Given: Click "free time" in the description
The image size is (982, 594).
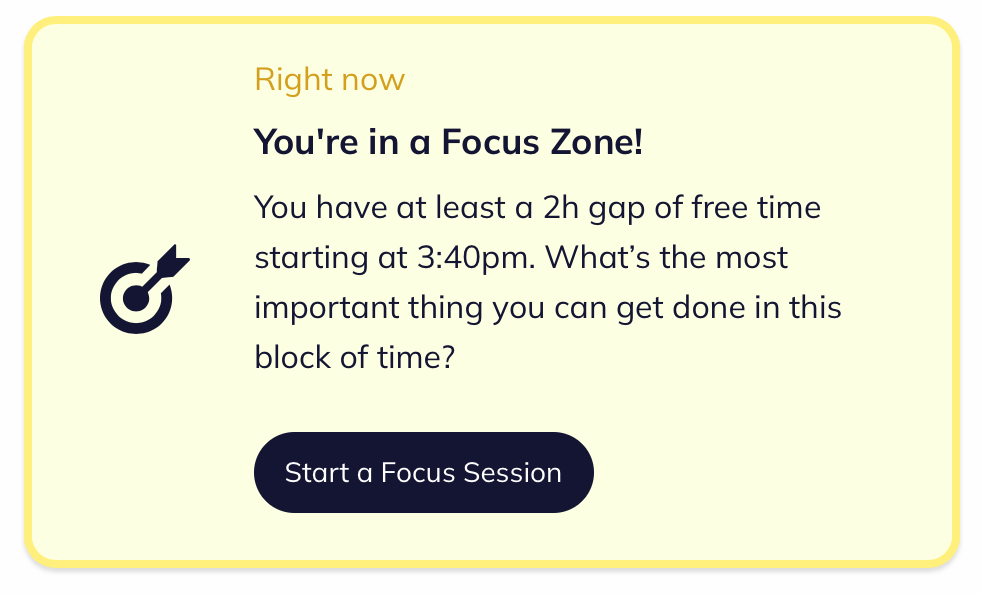Looking at the screenshot, I should pos(755,207).
